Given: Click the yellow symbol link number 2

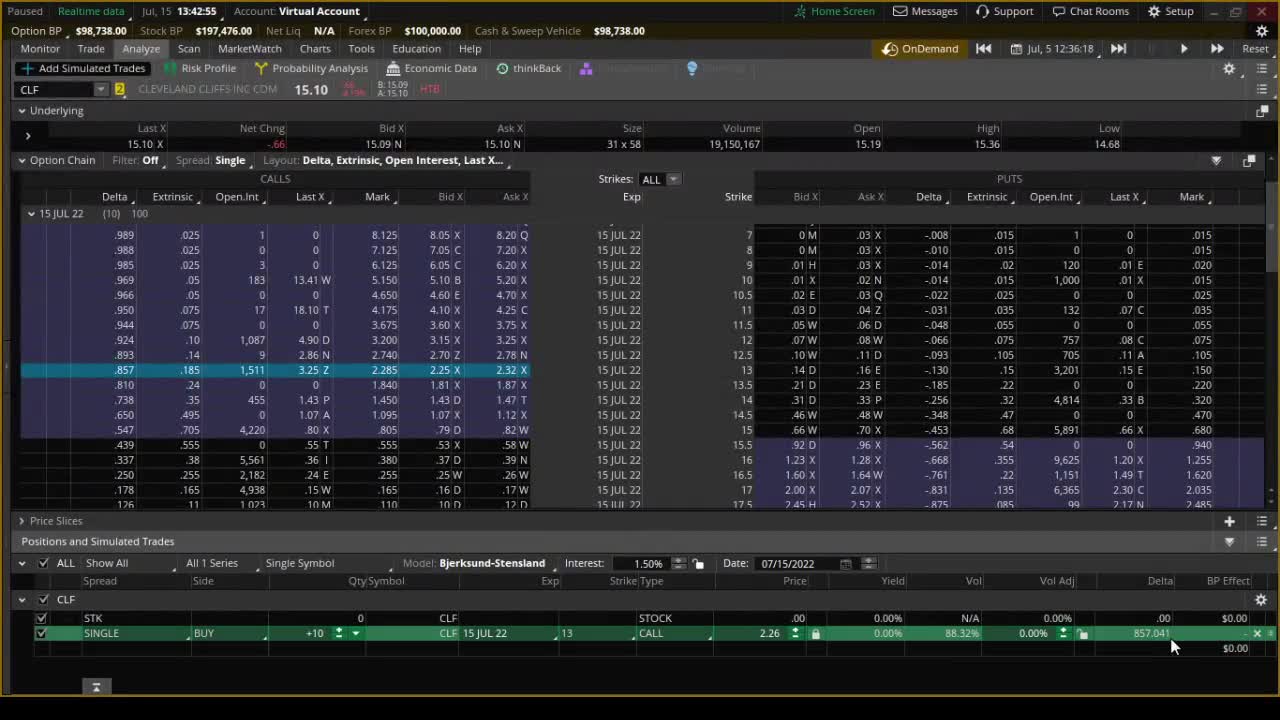Looking at the screenshot, I should [120, 90].
